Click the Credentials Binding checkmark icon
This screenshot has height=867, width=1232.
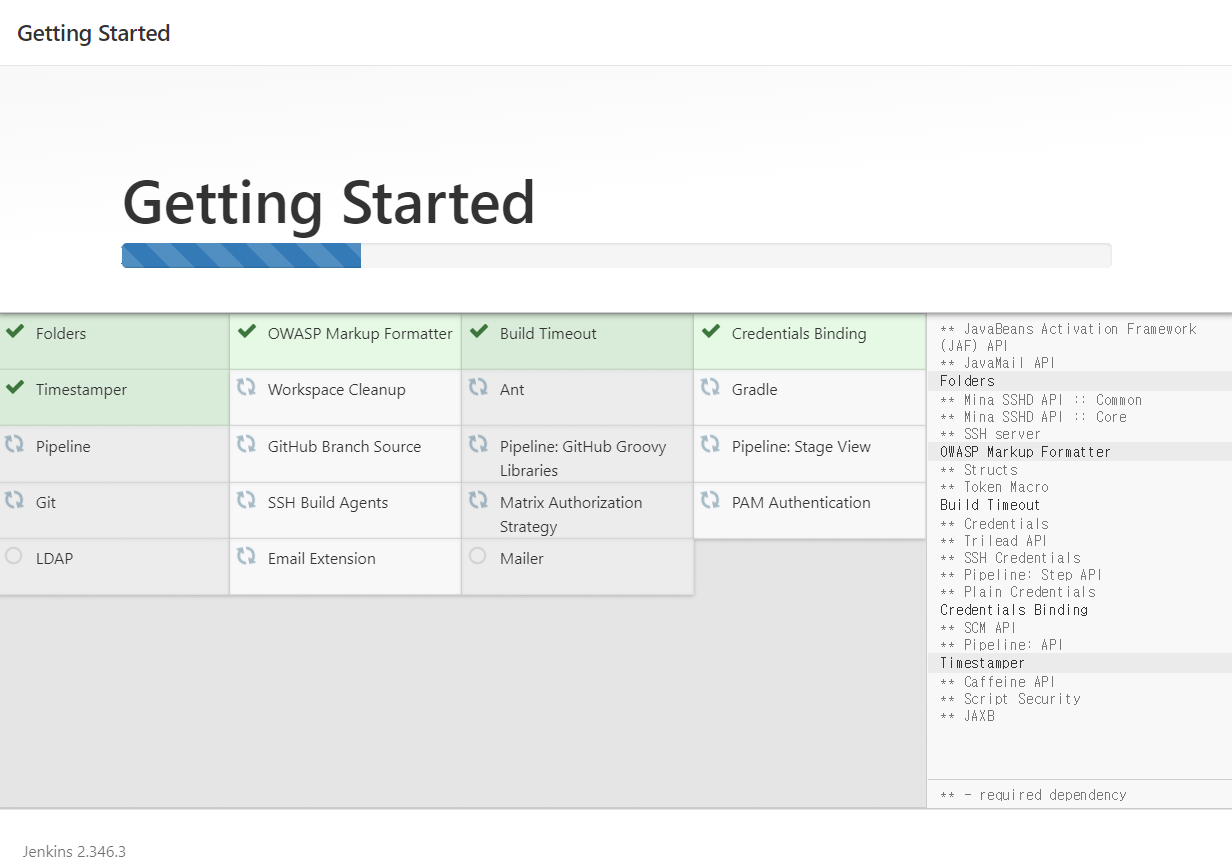click(x=710, y=332)
